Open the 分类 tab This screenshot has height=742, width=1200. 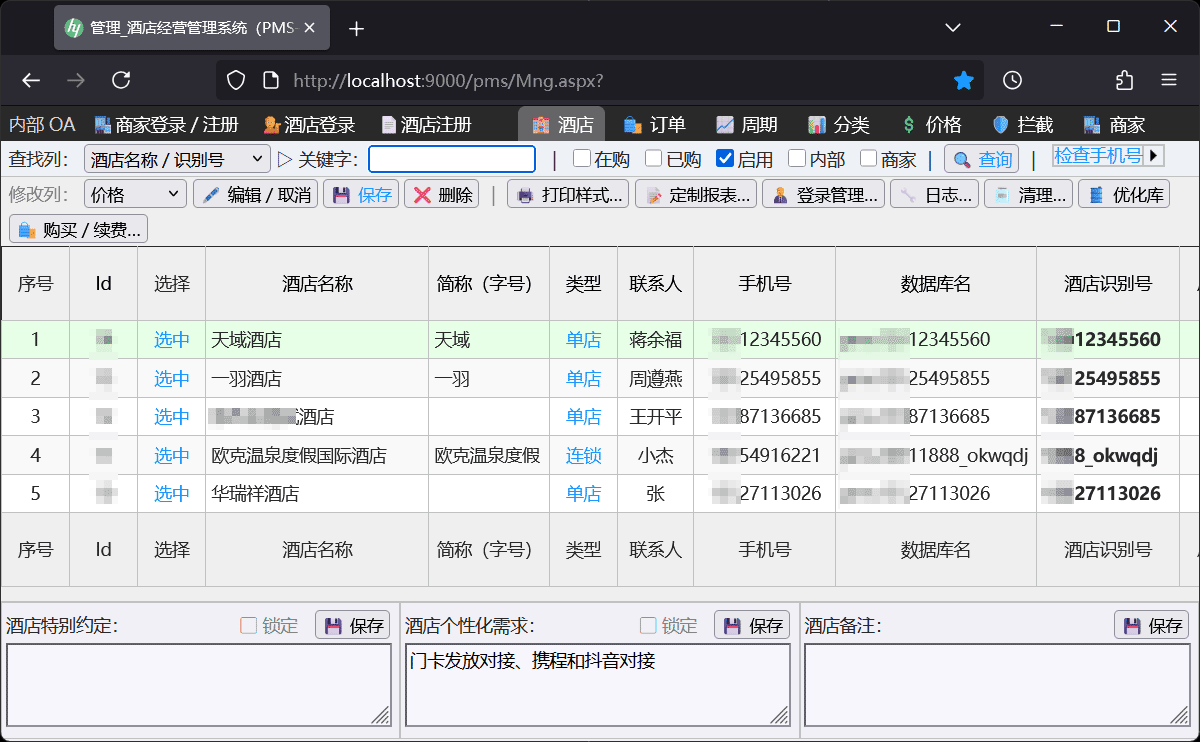840,124
